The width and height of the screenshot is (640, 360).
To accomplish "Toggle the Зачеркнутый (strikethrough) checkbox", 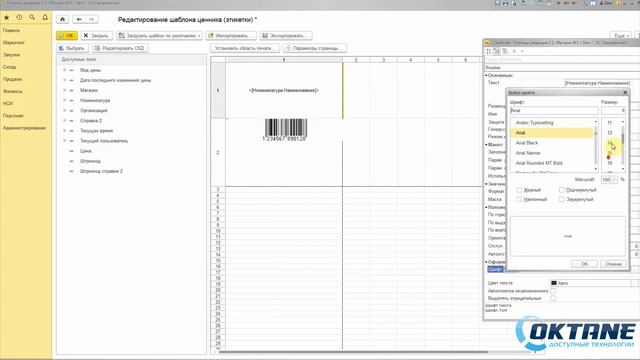I will tap(562, 199).
